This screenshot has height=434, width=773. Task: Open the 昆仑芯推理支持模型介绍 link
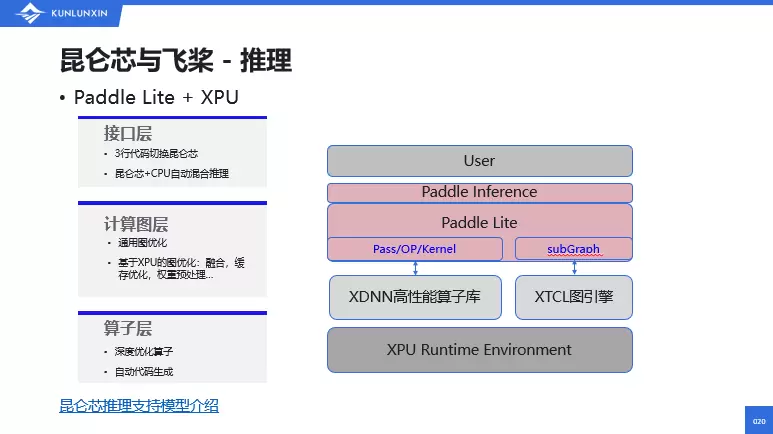(139, 405)
